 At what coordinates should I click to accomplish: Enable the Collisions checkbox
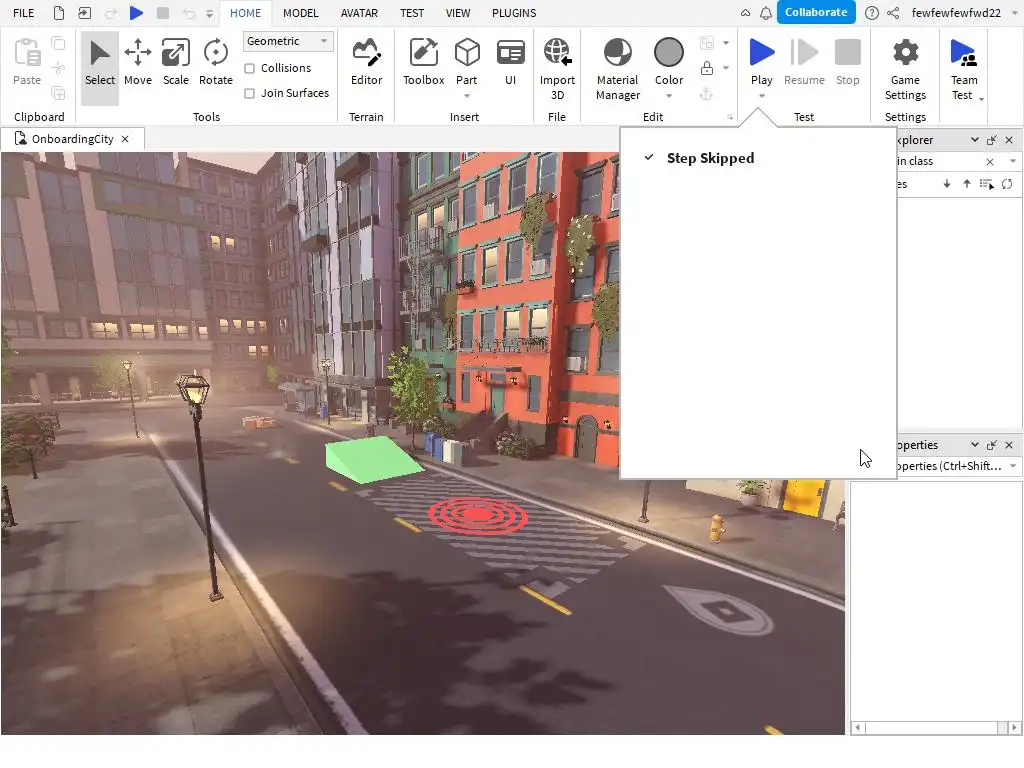(x=249, y=68)
